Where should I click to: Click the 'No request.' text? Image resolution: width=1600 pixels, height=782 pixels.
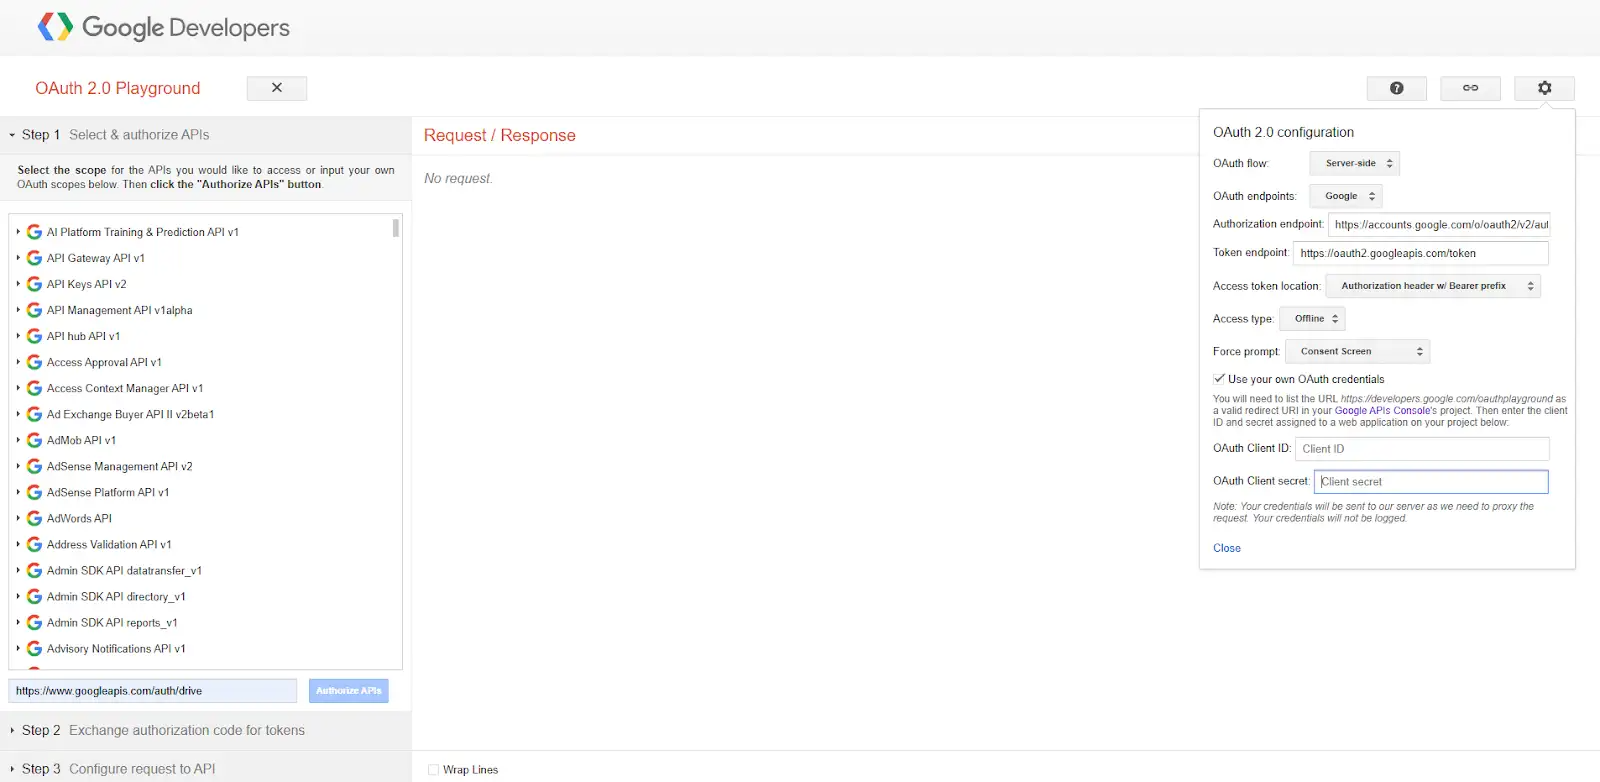tap(458, 178)
